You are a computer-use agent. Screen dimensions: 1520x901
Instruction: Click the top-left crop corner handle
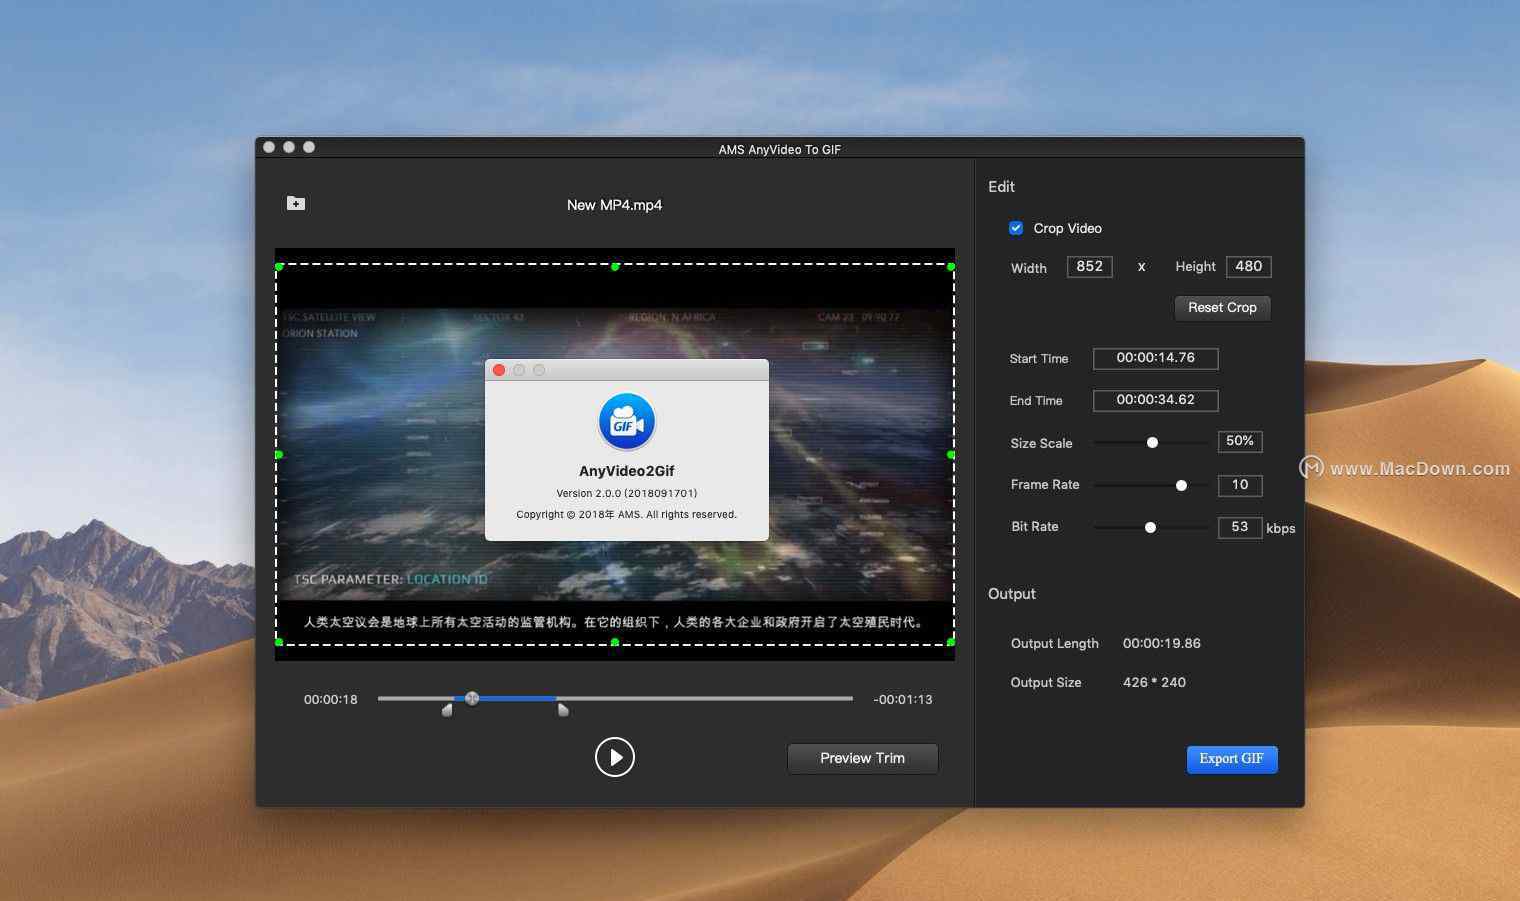[279, 267]
